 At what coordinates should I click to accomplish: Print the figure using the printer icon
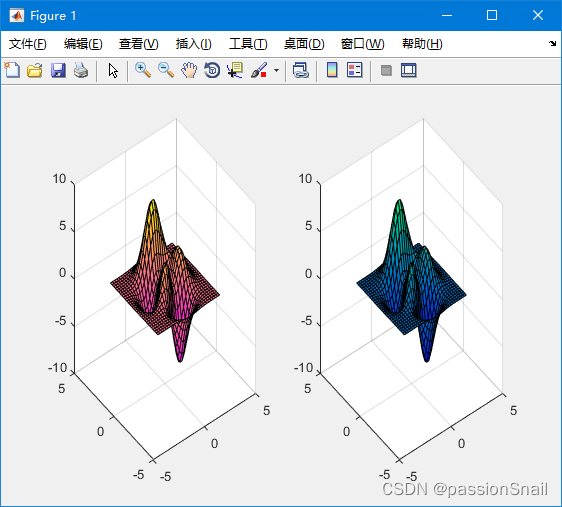click(x=81, y=70)
